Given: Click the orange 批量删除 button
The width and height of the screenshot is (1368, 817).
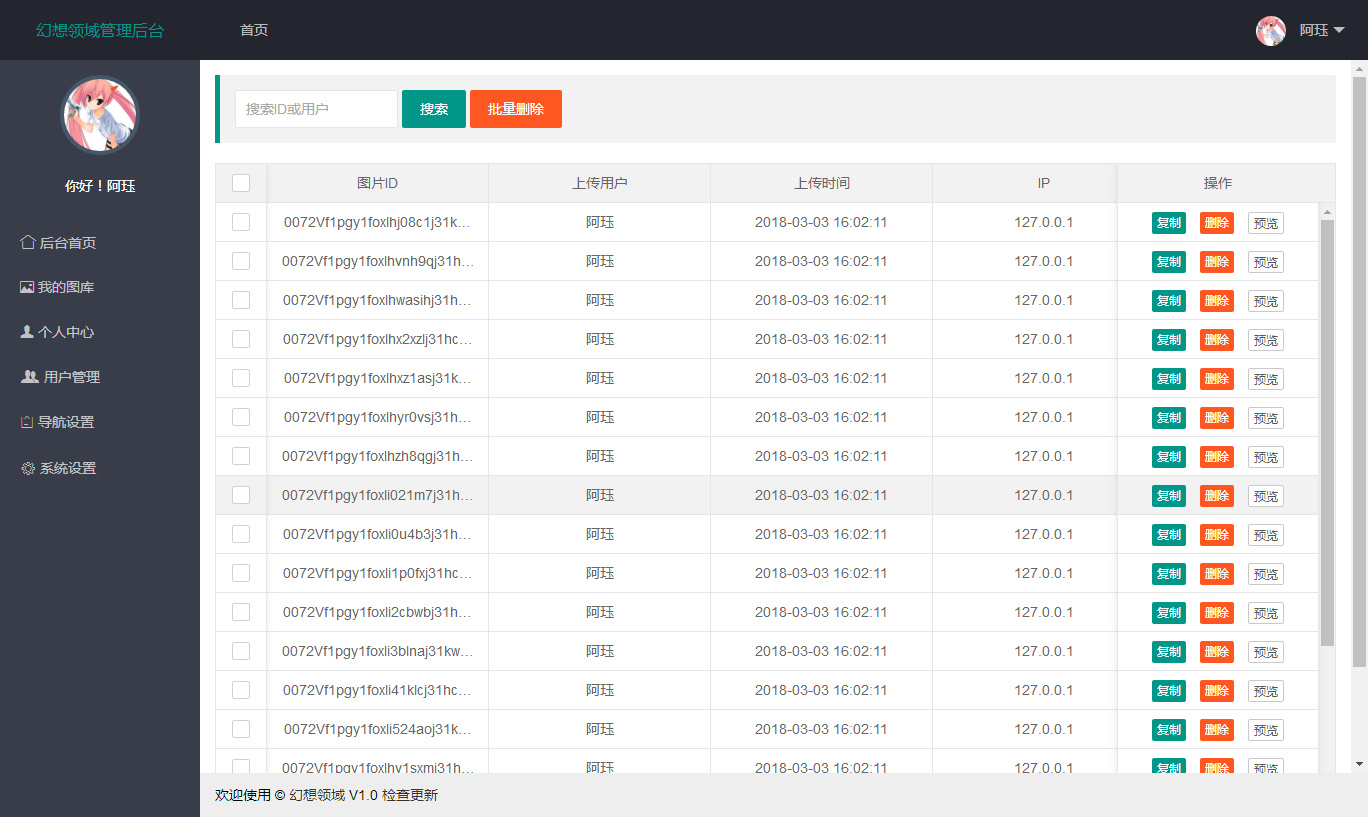Looking at the screenshot, I should tap(515, 109).
